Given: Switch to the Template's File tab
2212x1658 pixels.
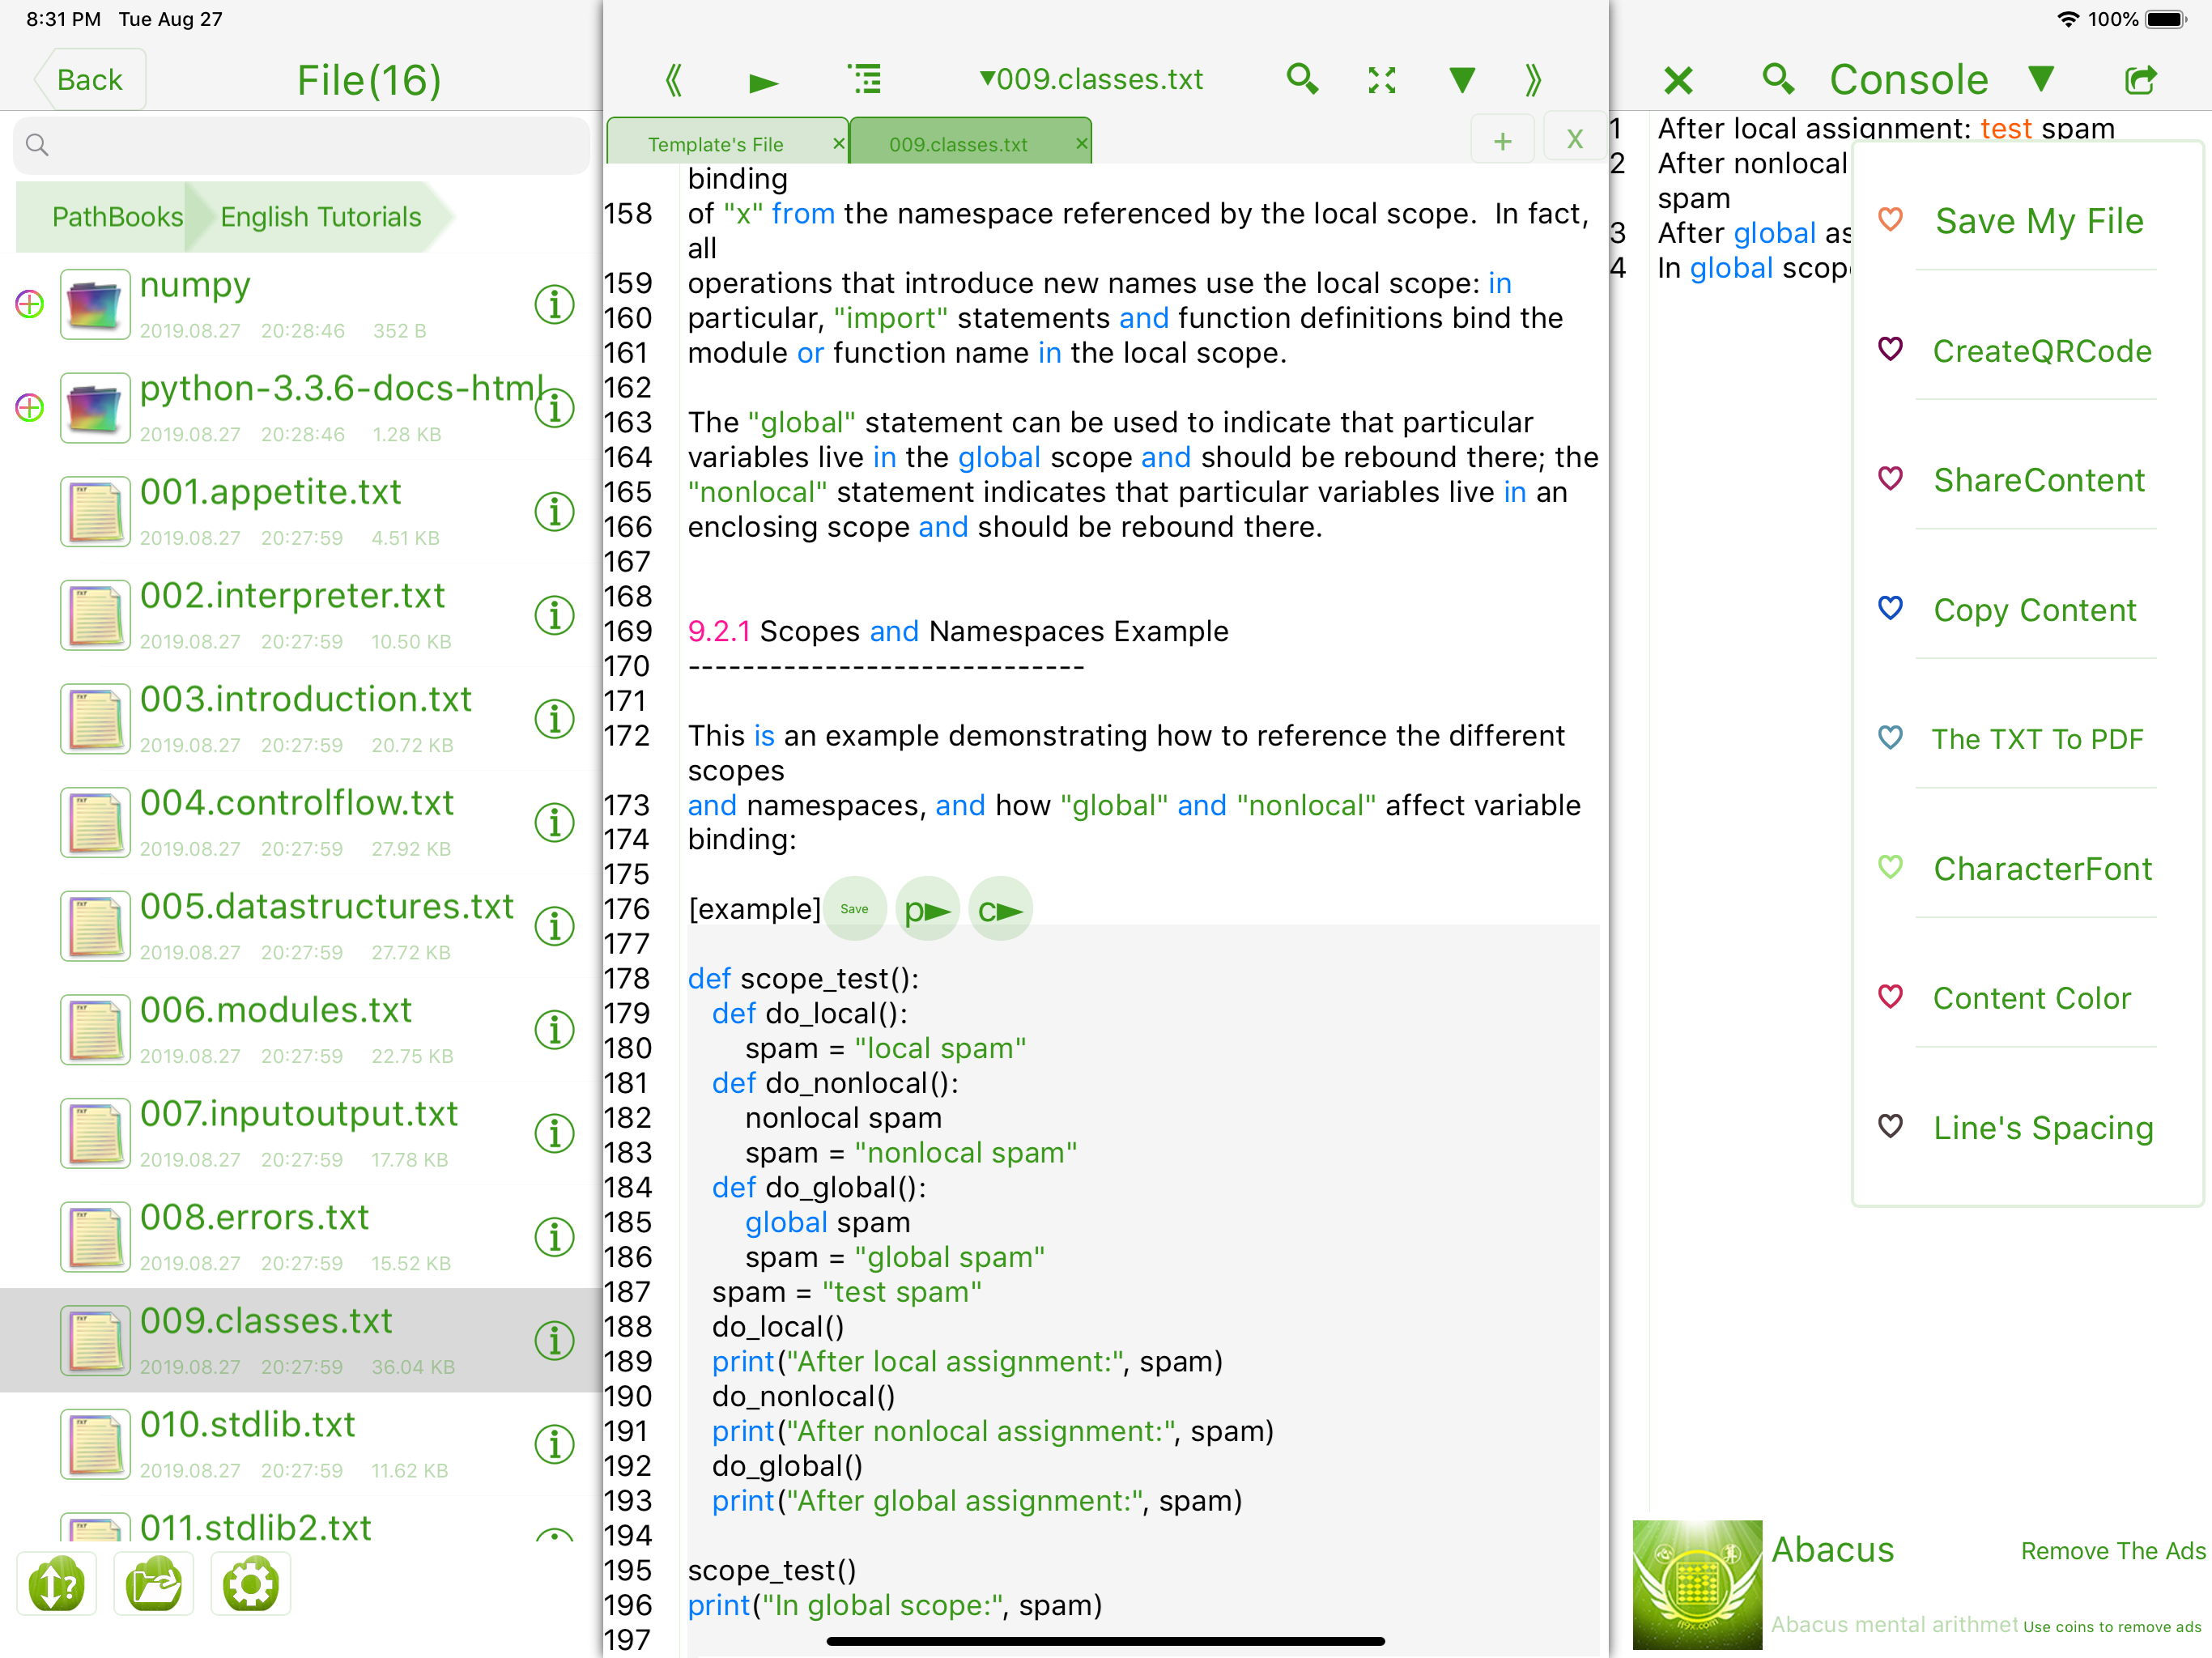Looking at the screenshot, I should (716, 144).
